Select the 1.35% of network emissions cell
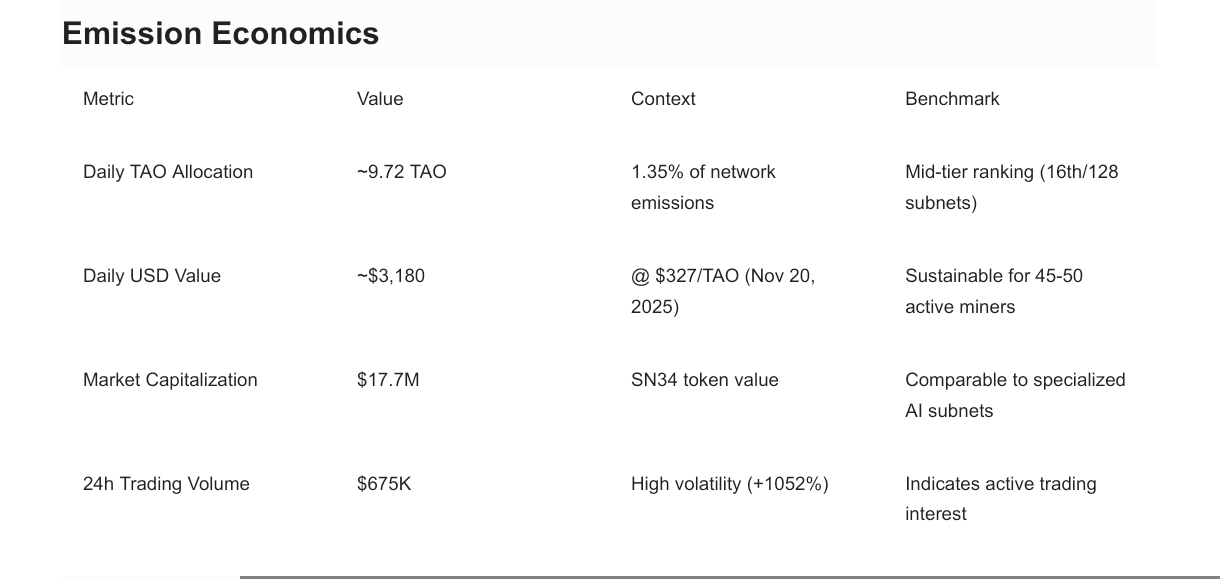 (x=703, y=187)
